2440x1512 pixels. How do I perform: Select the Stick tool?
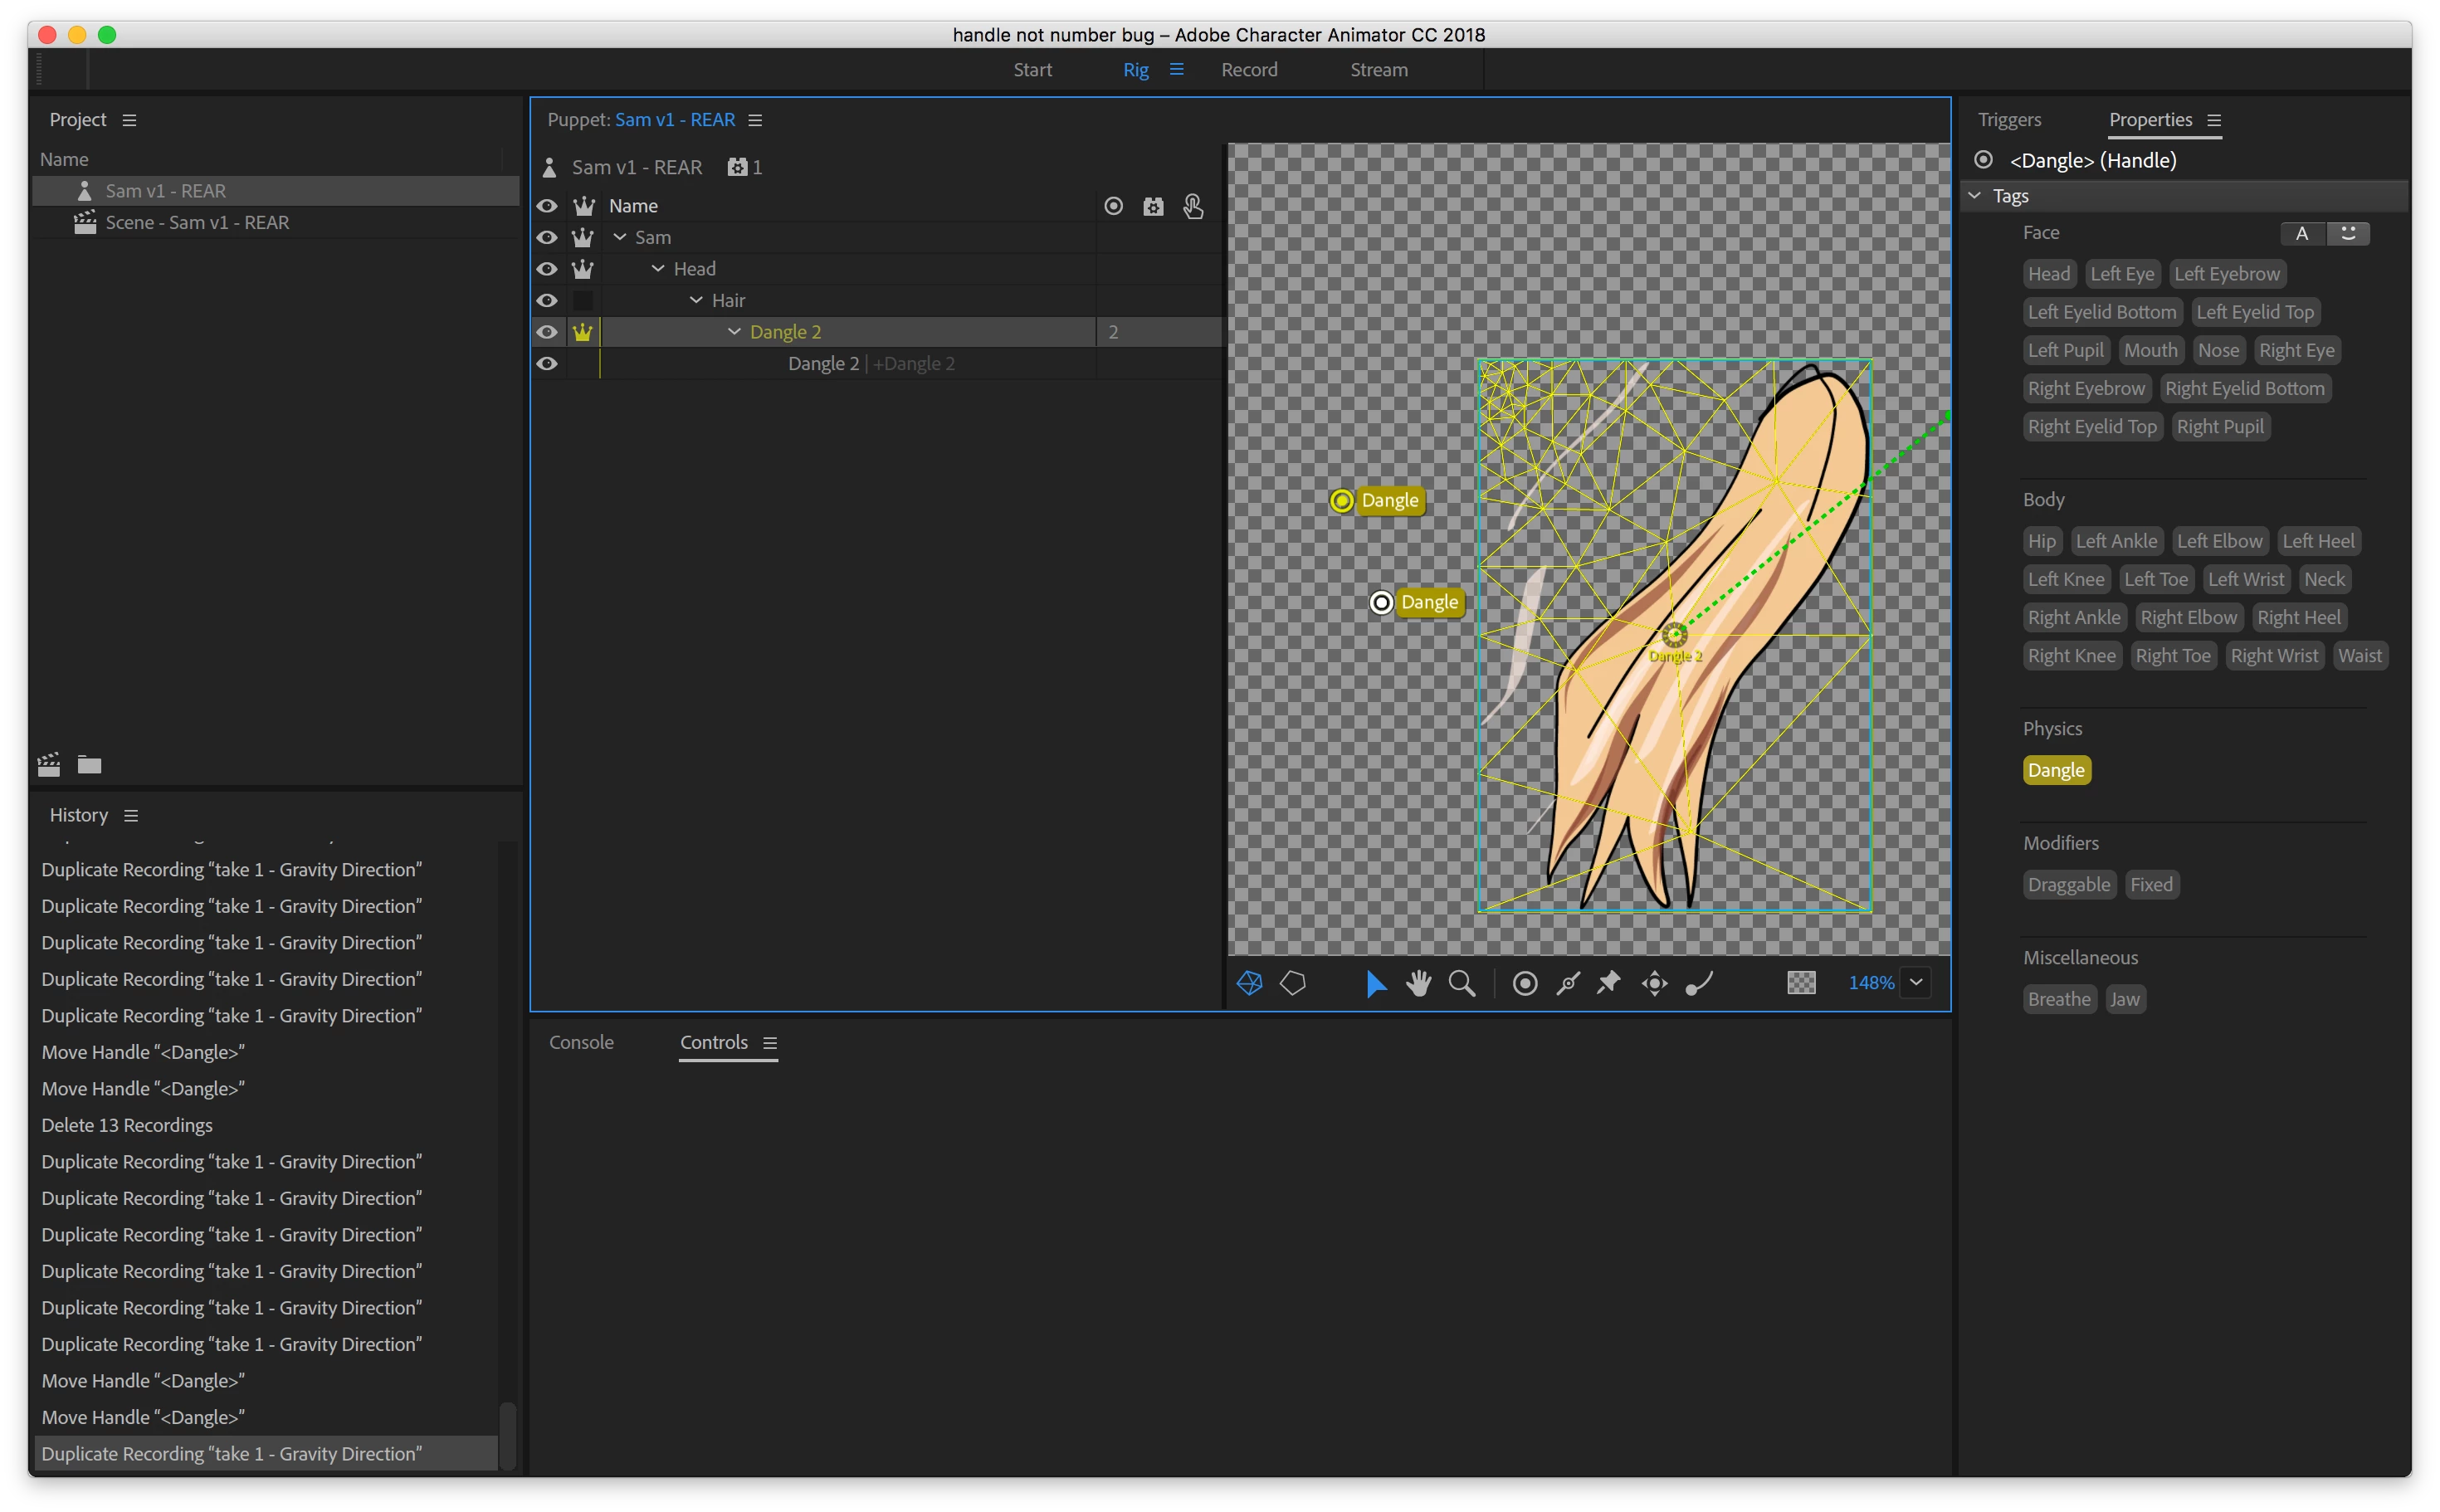coord(1567,983)
